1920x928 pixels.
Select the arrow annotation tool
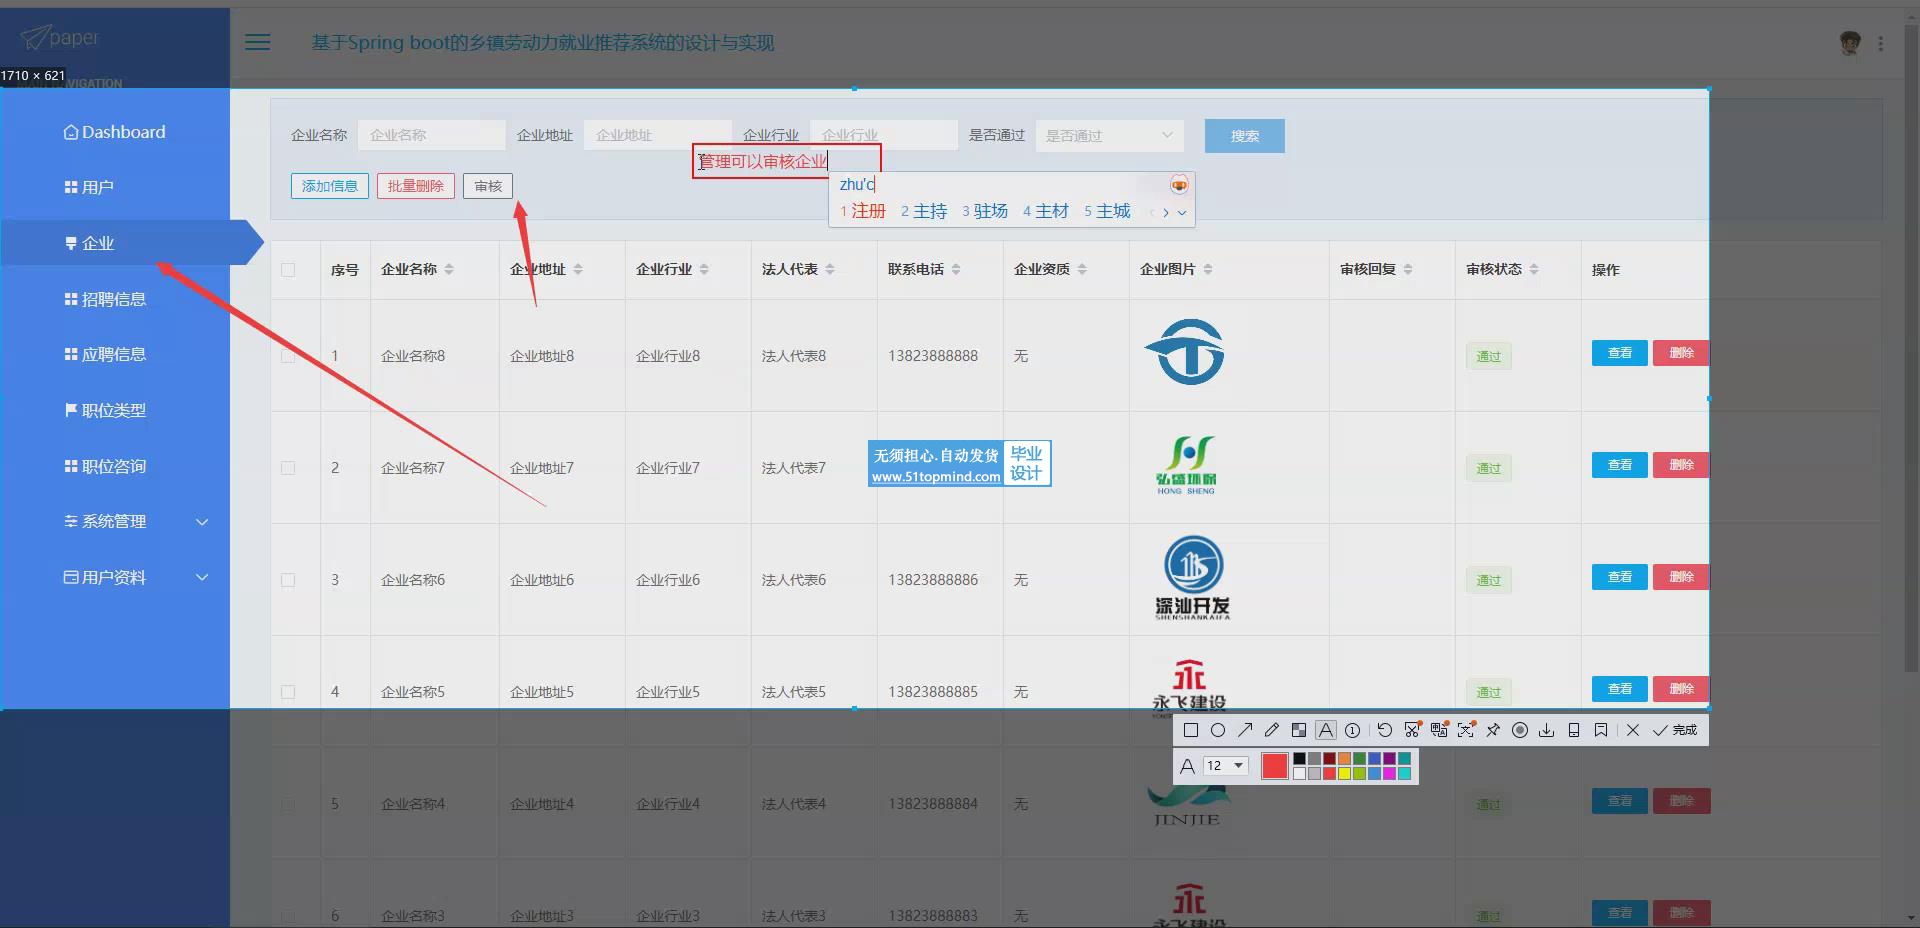pyautogui.click(x=1245, y=730)
